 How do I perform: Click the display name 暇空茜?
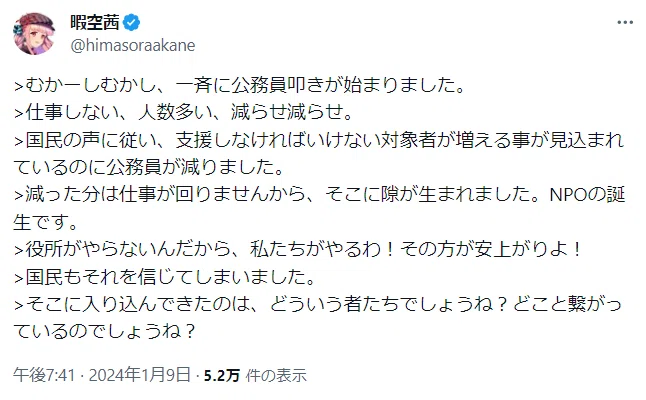[95, 22]
